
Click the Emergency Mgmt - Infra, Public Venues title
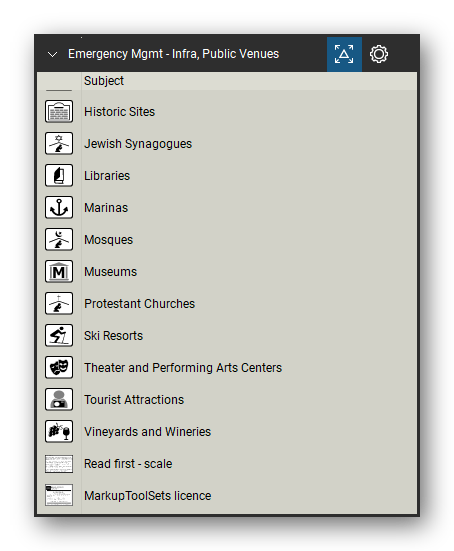(x=174, y=54)
